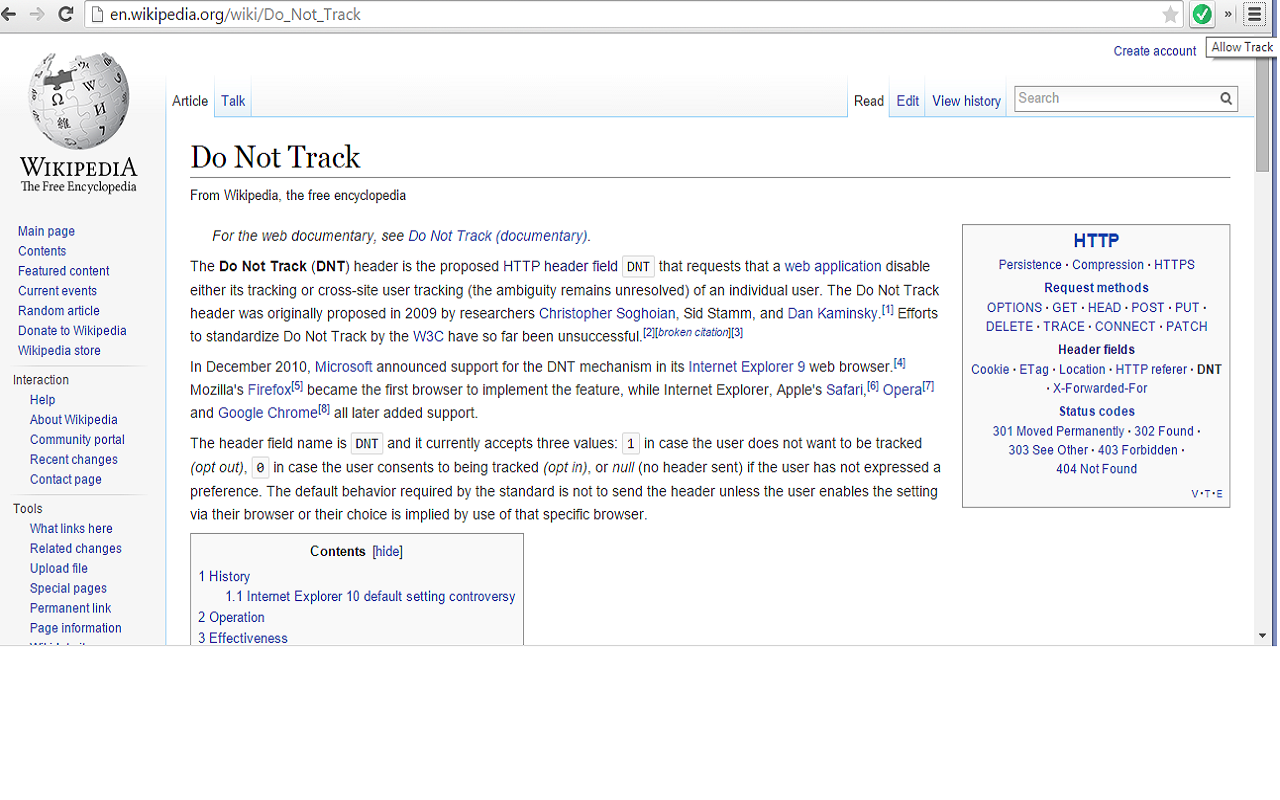This screenshot has height=800, width=1280.
Task: Open Wikipedia store link
Action: (59, 351)
